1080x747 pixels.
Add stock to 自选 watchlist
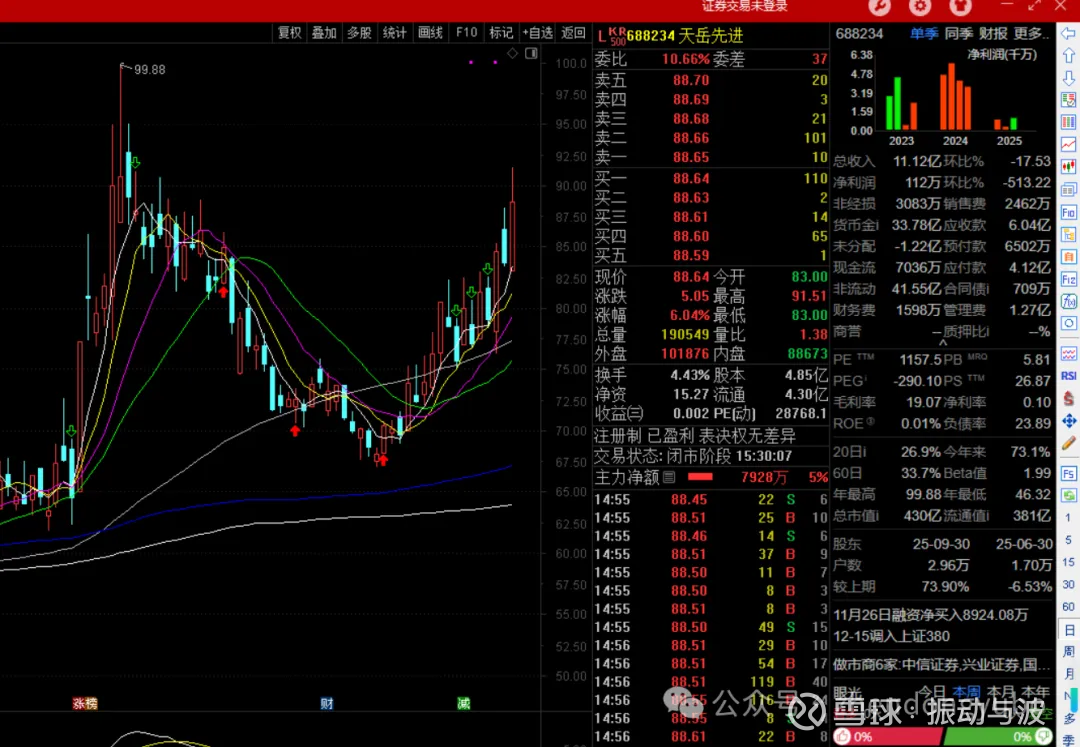[537, 32]
